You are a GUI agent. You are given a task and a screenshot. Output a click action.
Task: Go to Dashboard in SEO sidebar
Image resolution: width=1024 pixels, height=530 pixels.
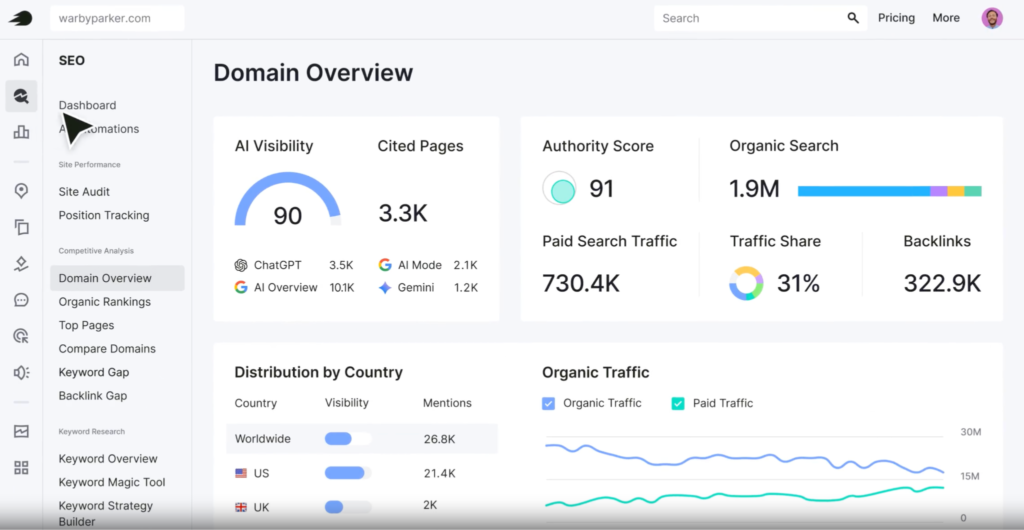(x=88, y=105)
